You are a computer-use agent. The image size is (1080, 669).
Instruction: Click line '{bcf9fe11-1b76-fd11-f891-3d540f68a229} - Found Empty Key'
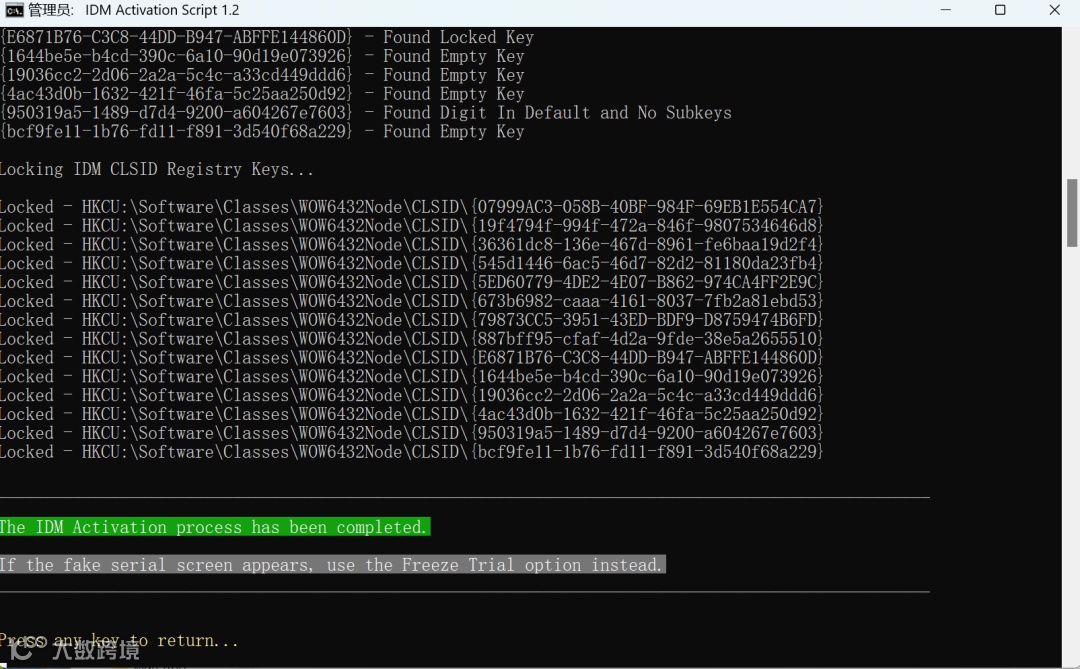pos(262,132)
